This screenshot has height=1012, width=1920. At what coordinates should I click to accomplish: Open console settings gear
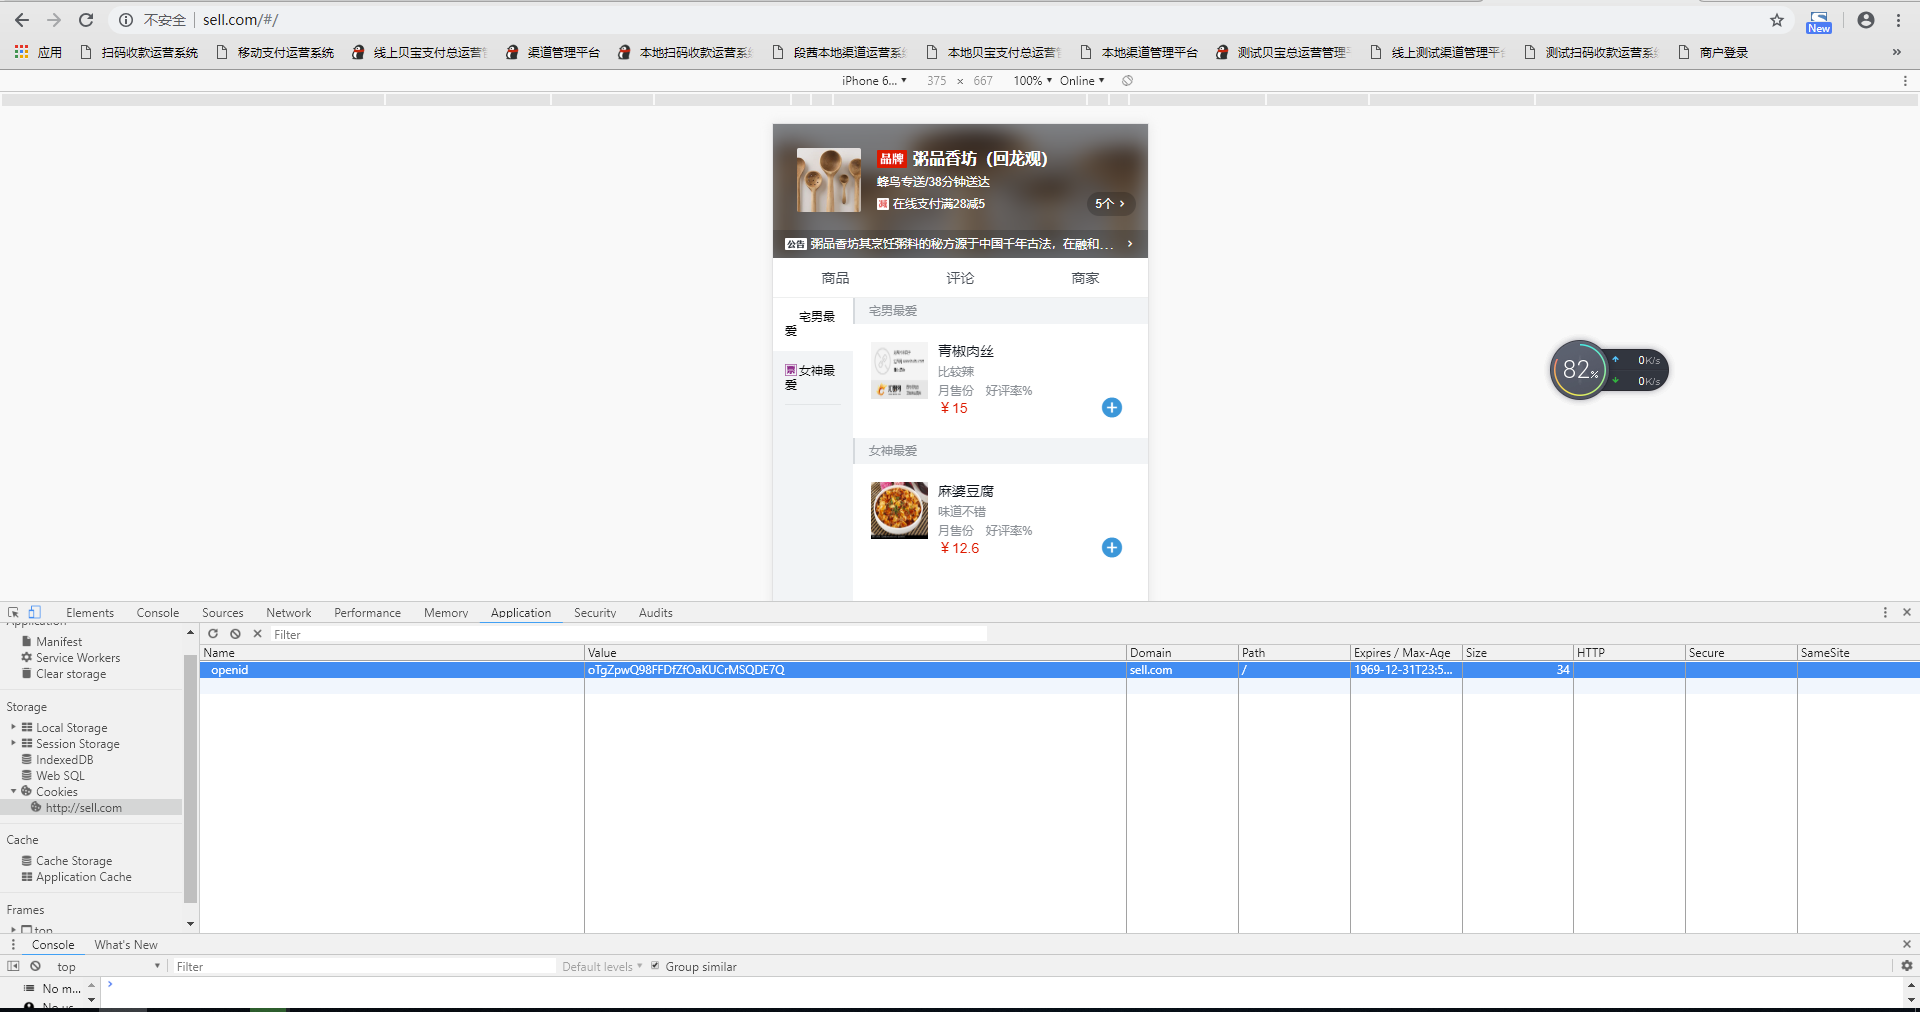(1906, 966)
